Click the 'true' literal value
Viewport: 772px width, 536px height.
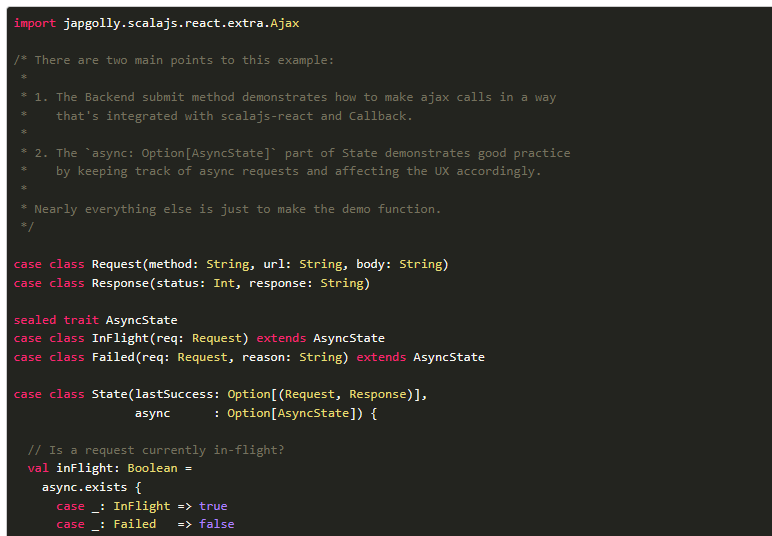point(213,506)
